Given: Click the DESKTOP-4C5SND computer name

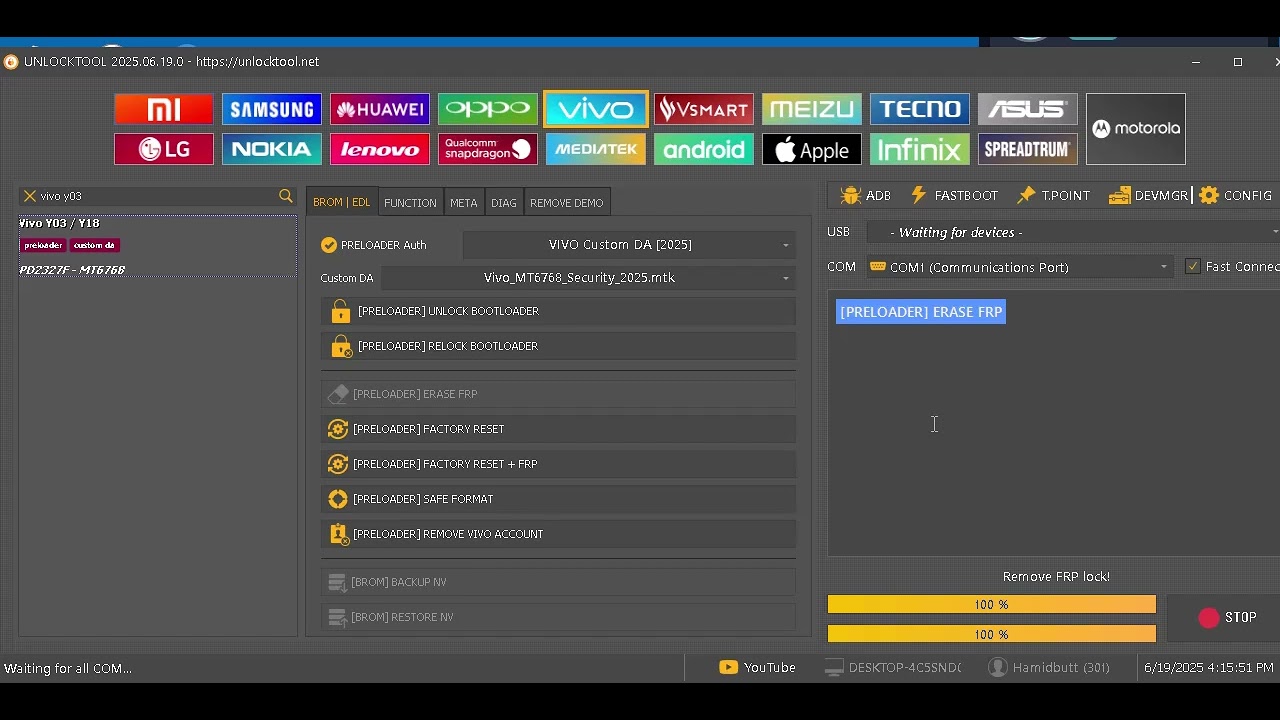Looking at the screenshot, I should [893, 668].
